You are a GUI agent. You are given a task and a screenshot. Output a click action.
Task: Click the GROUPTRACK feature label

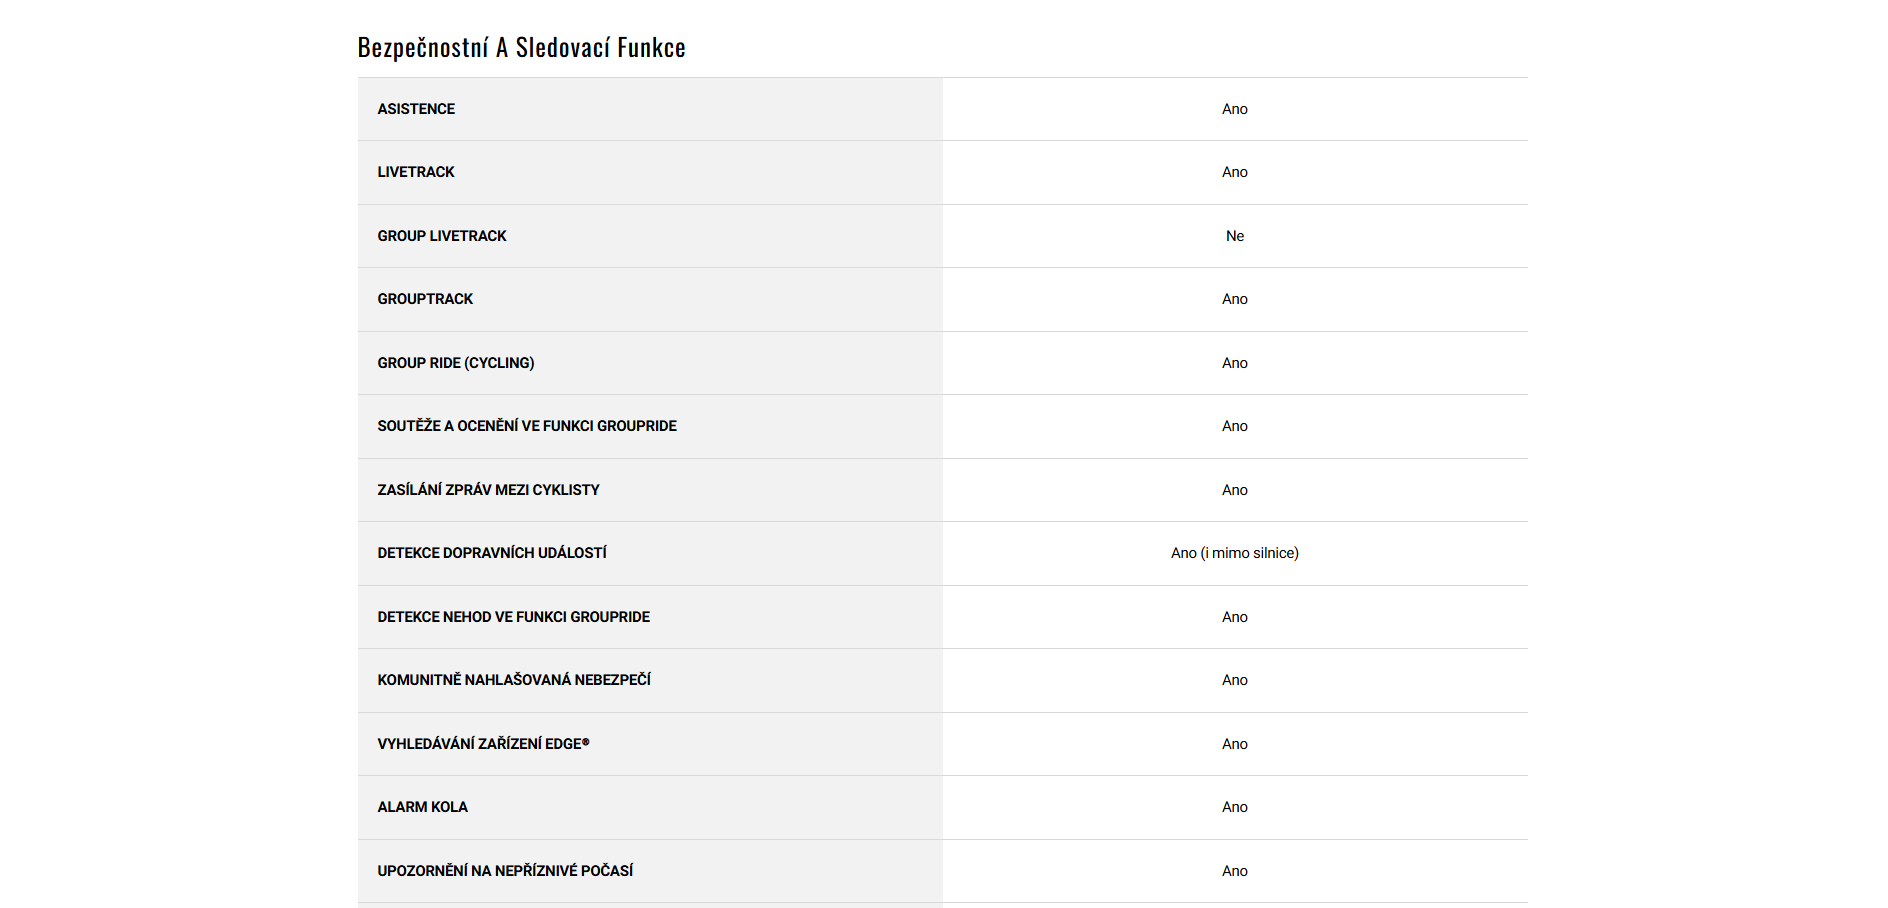[425, 299]
